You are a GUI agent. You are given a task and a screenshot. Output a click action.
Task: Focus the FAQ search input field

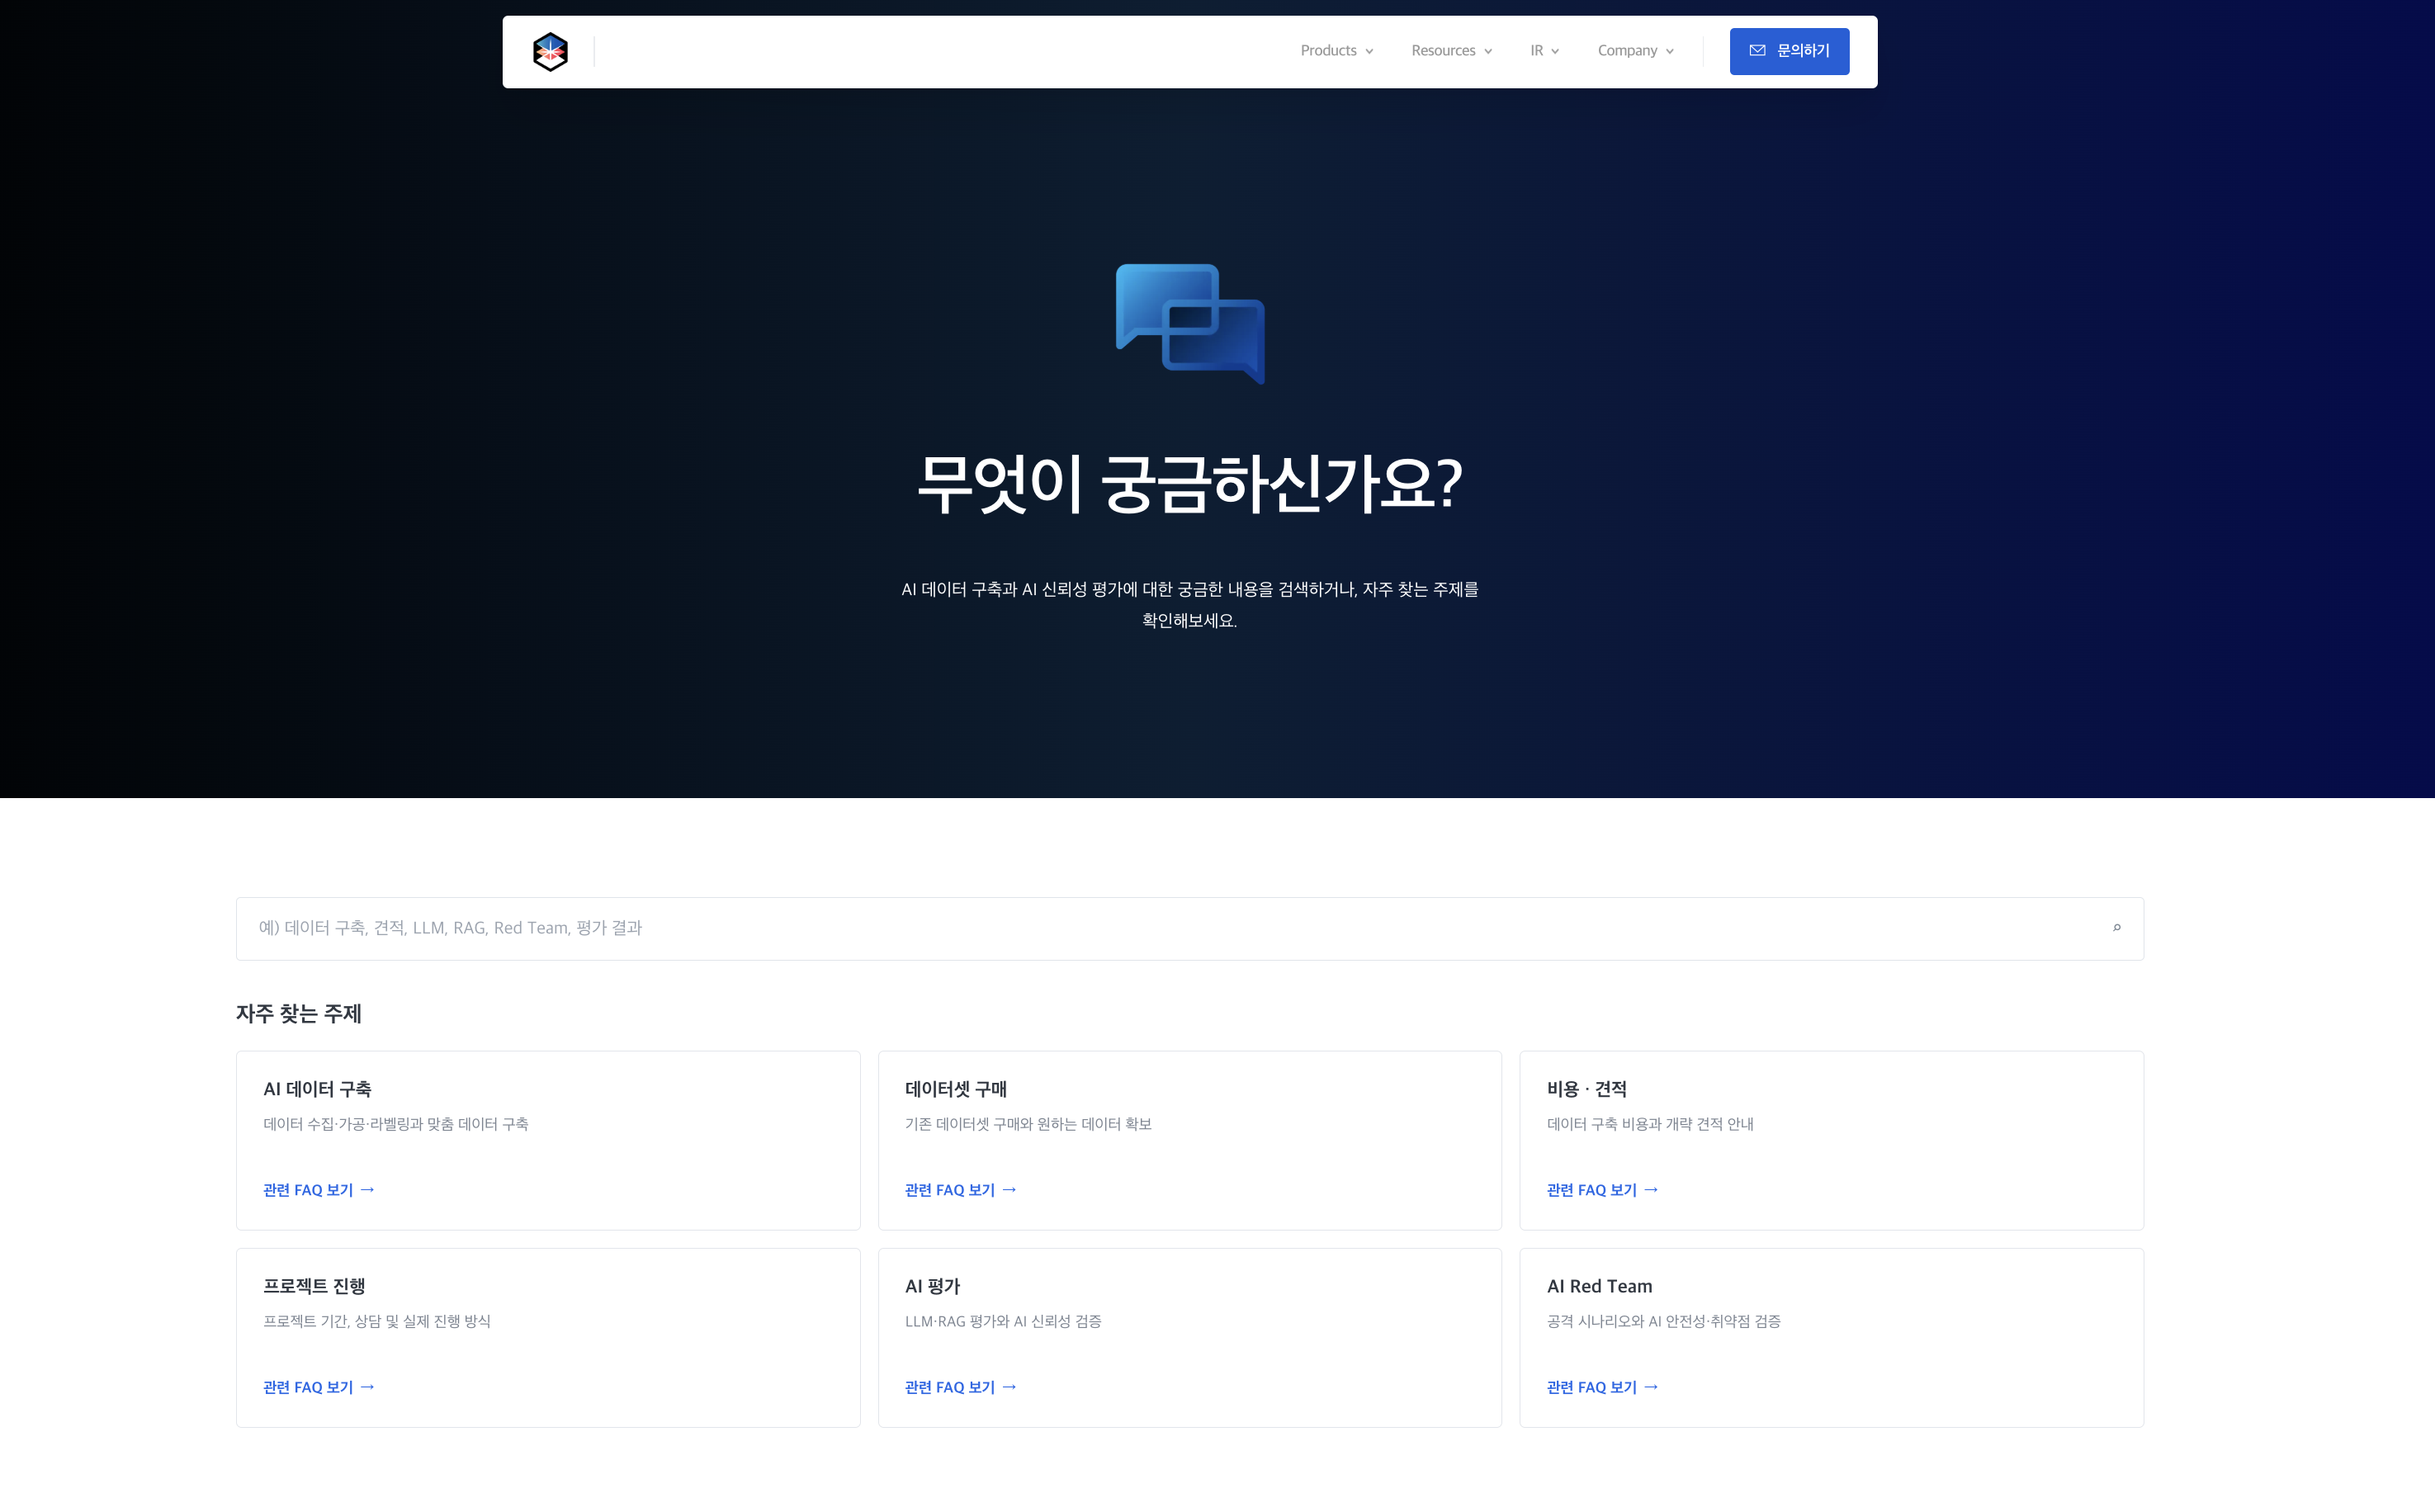pos(1189,928)
